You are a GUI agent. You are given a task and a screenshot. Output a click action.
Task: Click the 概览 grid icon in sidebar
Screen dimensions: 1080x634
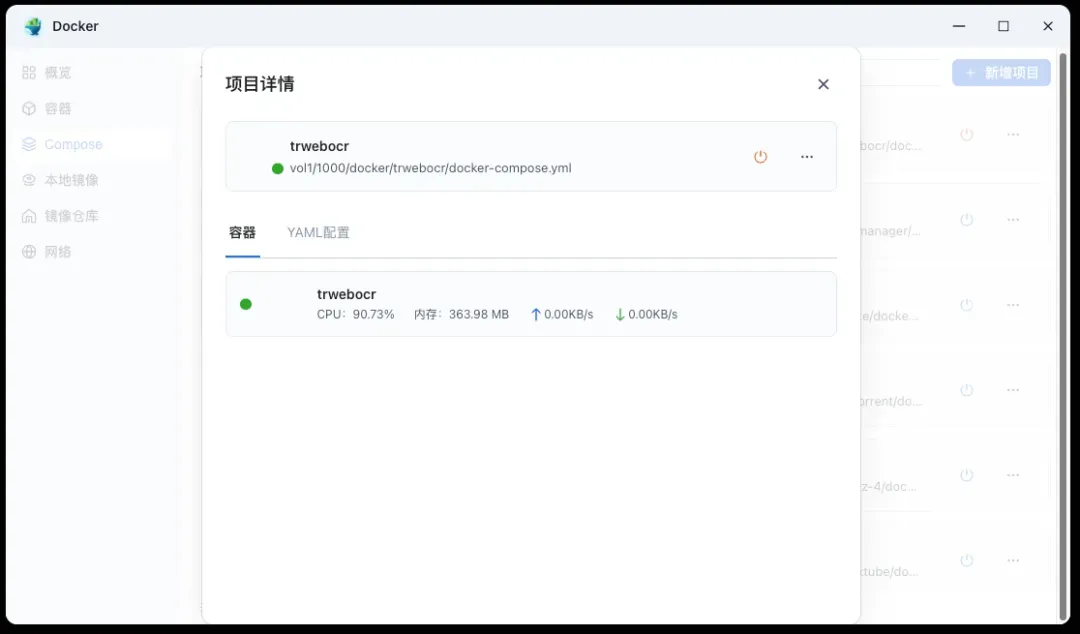[x=29, y=72]
